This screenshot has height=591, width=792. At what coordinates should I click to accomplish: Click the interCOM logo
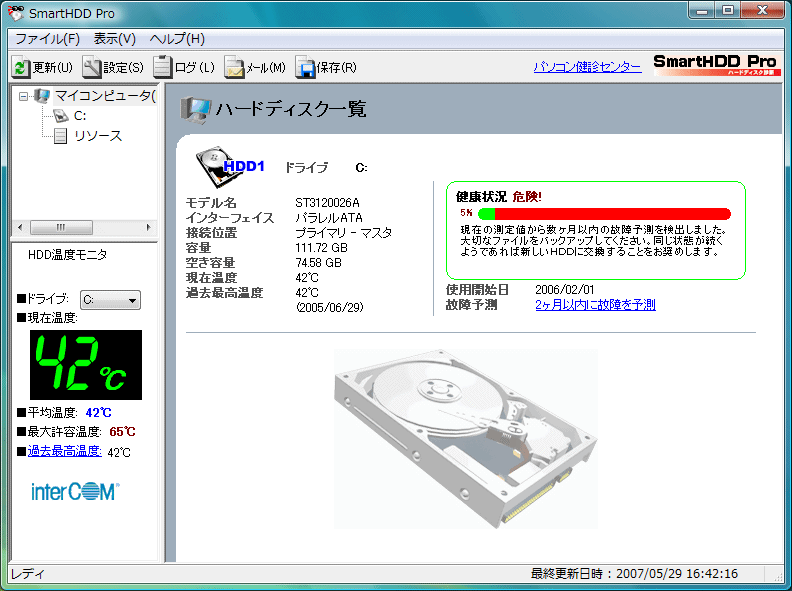point(76,491)
